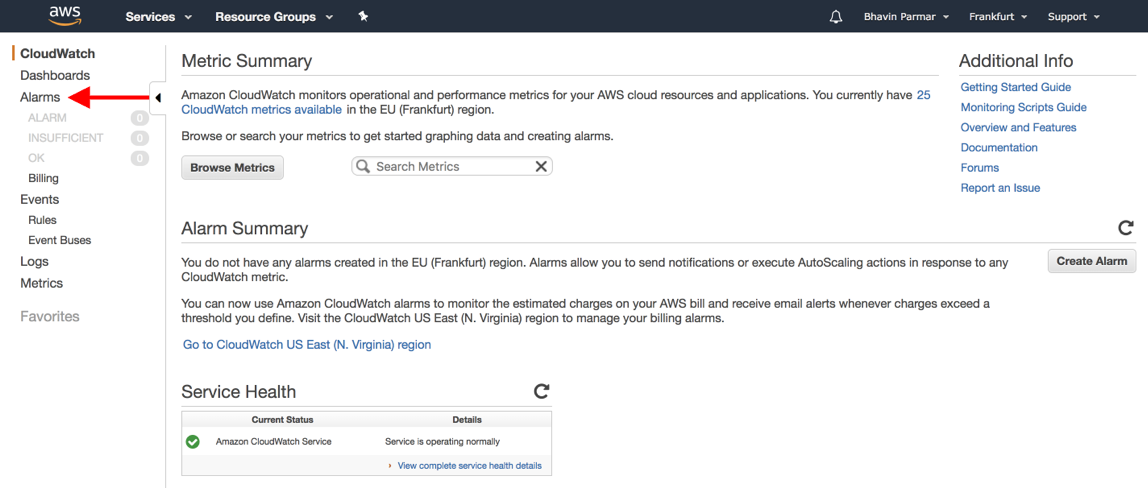Click the magnifier icon in Search Metrics

pos(363,167)
